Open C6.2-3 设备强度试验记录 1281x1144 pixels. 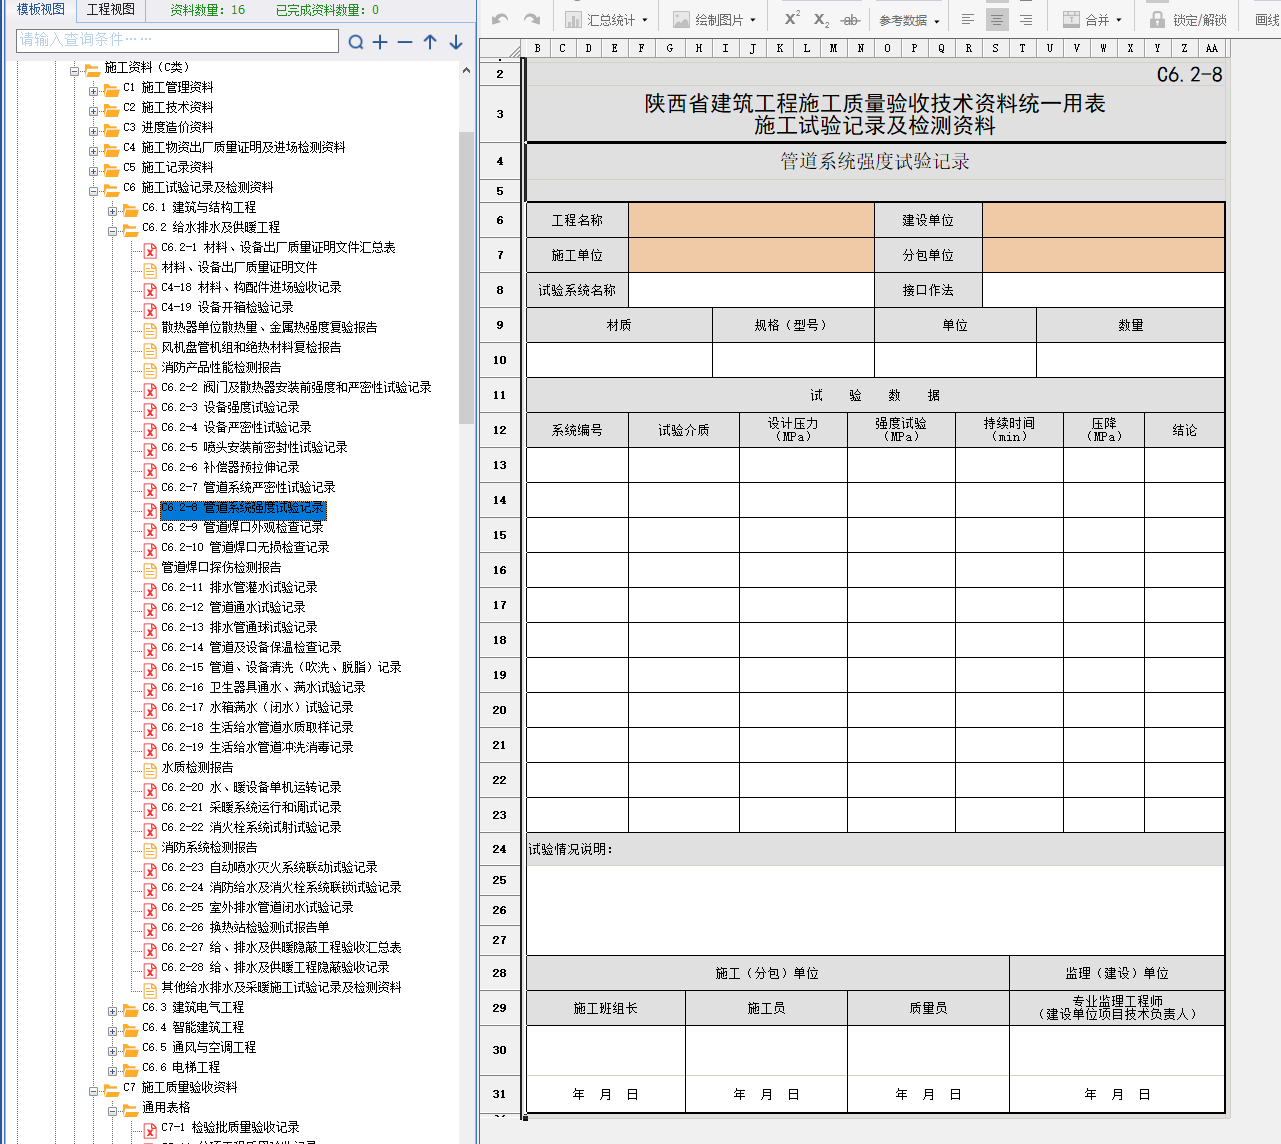230,407
